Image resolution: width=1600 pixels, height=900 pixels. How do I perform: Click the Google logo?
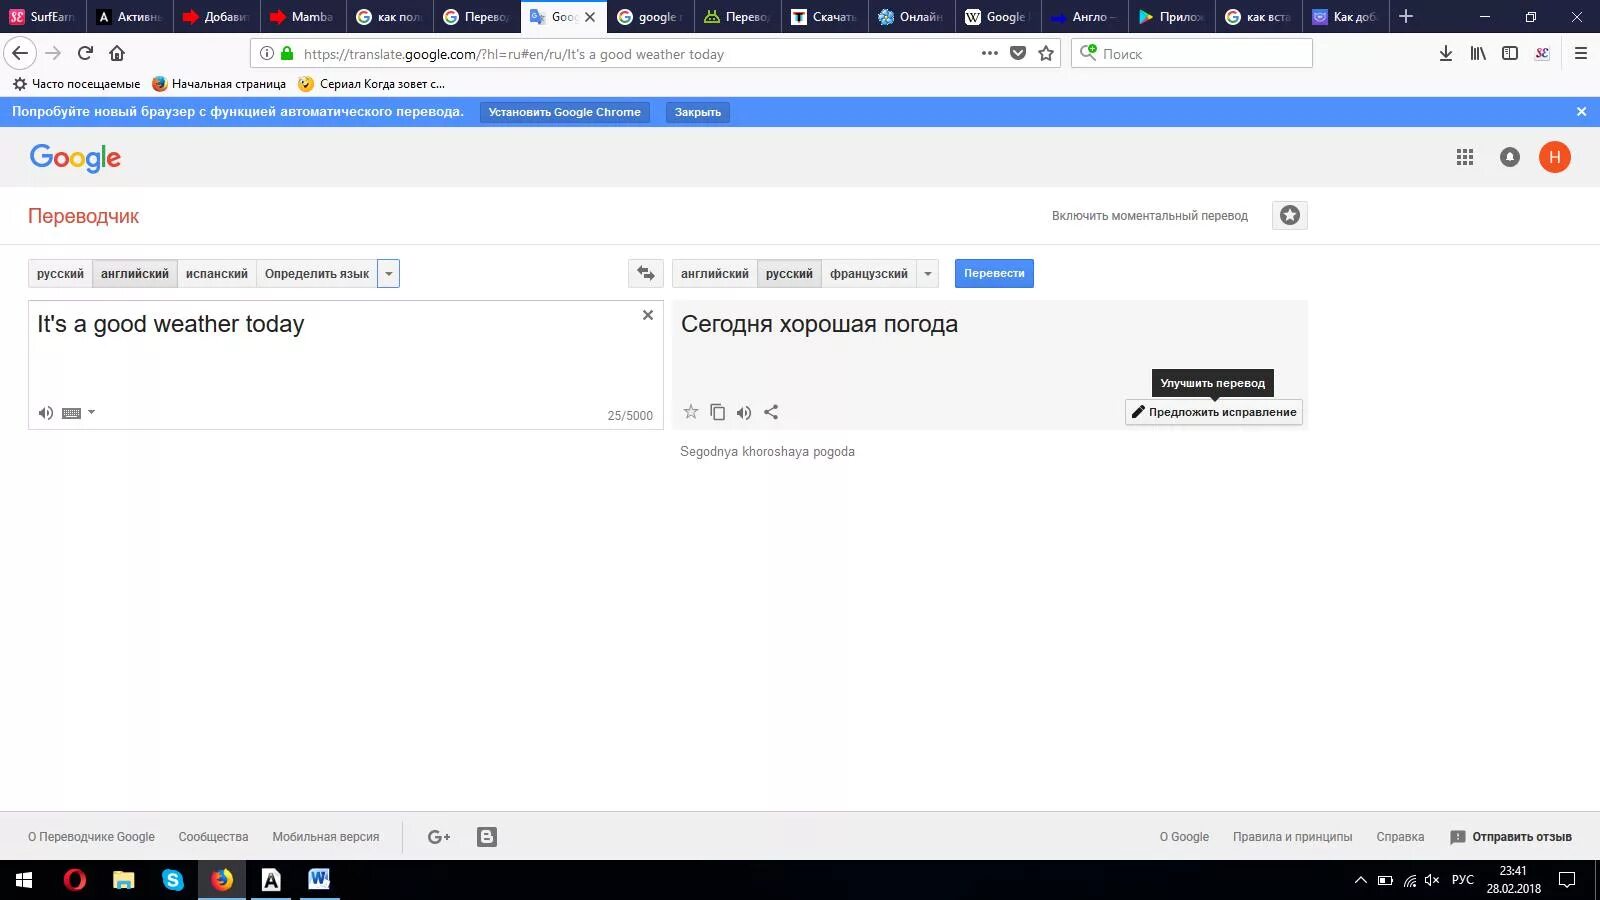pyautogui.click(x=75, y=158)
